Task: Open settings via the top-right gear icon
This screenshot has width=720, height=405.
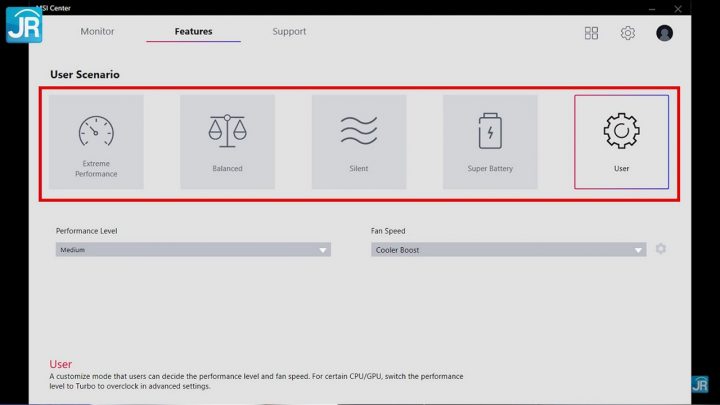Action: 627,33
